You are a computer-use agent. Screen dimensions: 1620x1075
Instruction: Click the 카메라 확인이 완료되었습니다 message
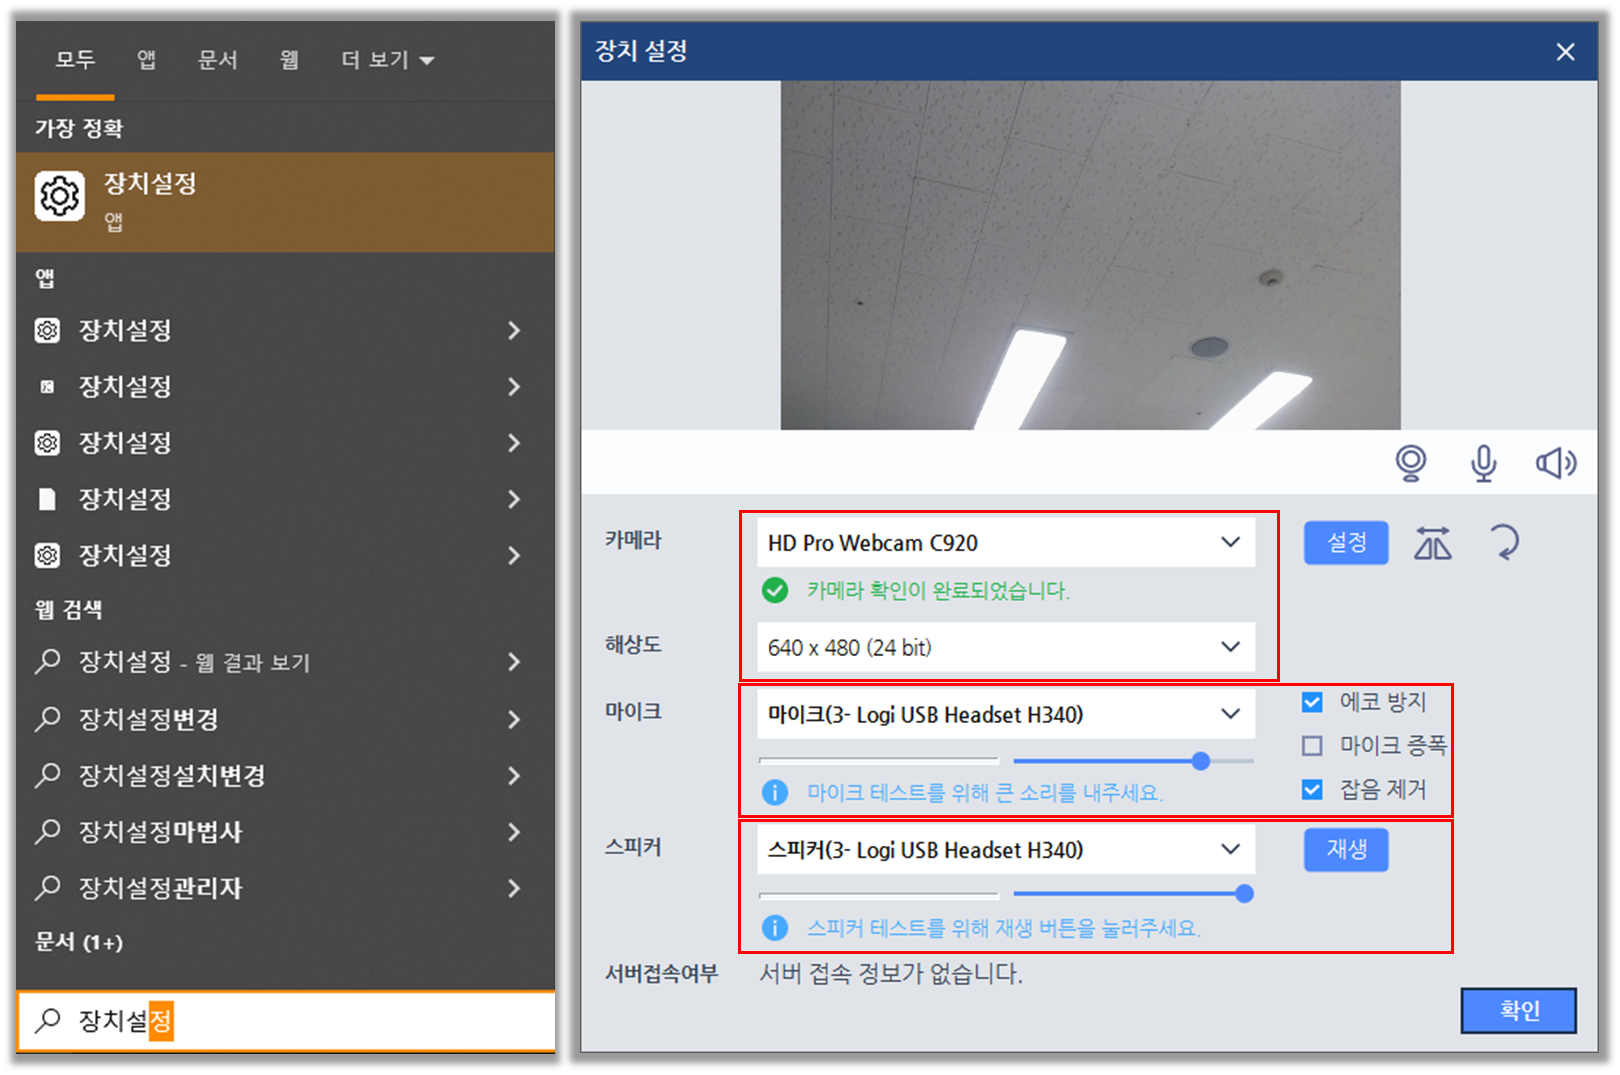[938, 590]
